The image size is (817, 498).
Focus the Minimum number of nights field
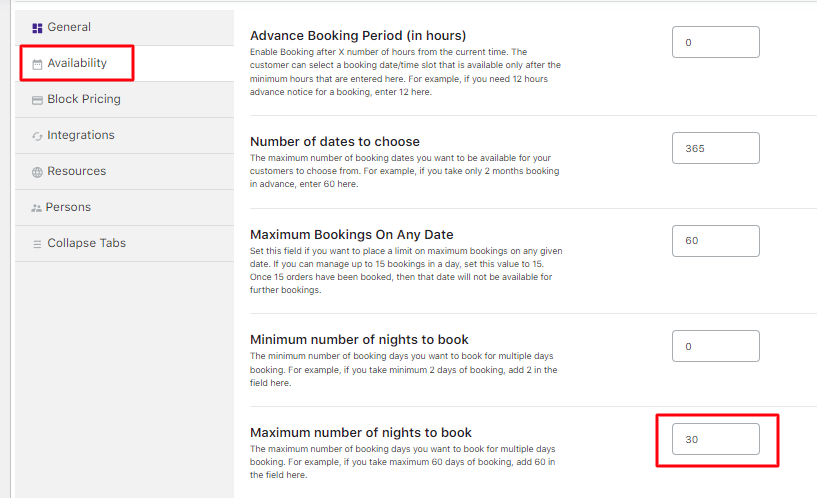(715, 346)
